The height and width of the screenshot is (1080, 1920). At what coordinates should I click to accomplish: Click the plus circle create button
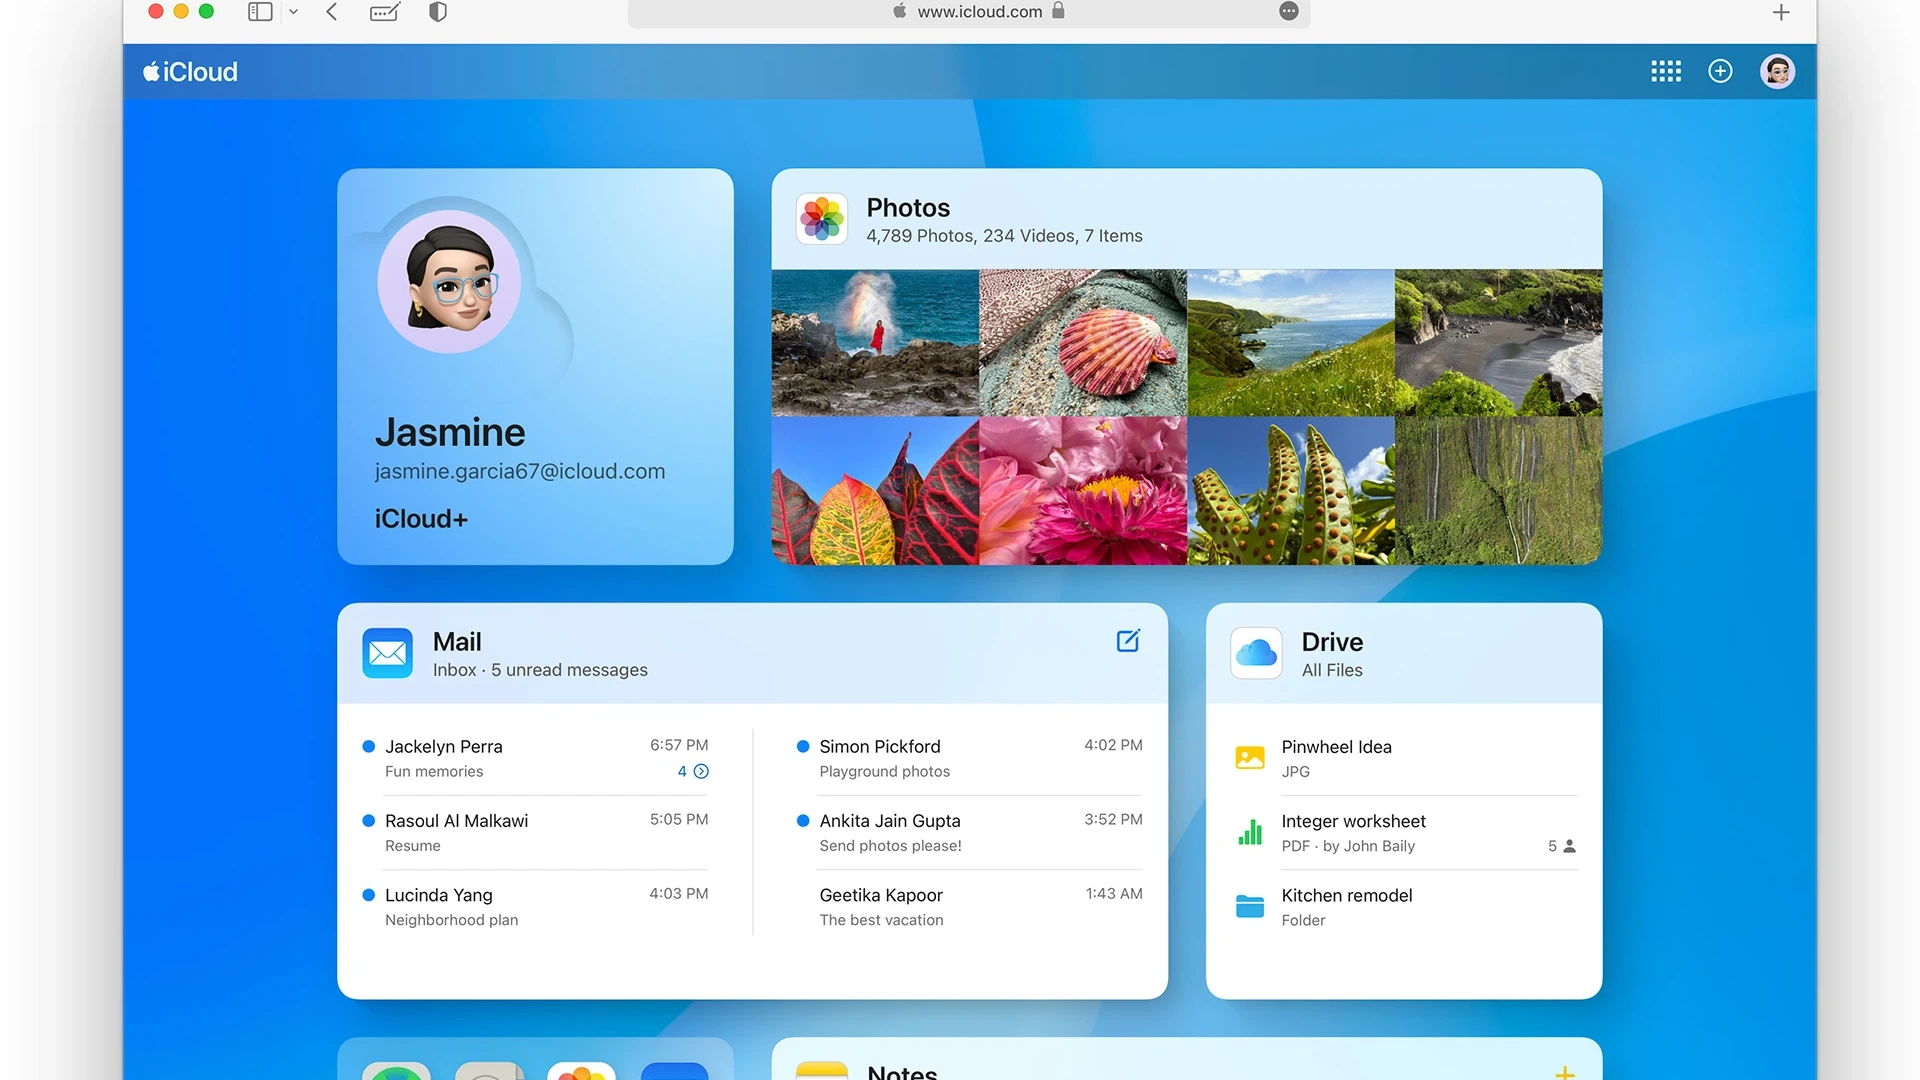[1720, 71]
